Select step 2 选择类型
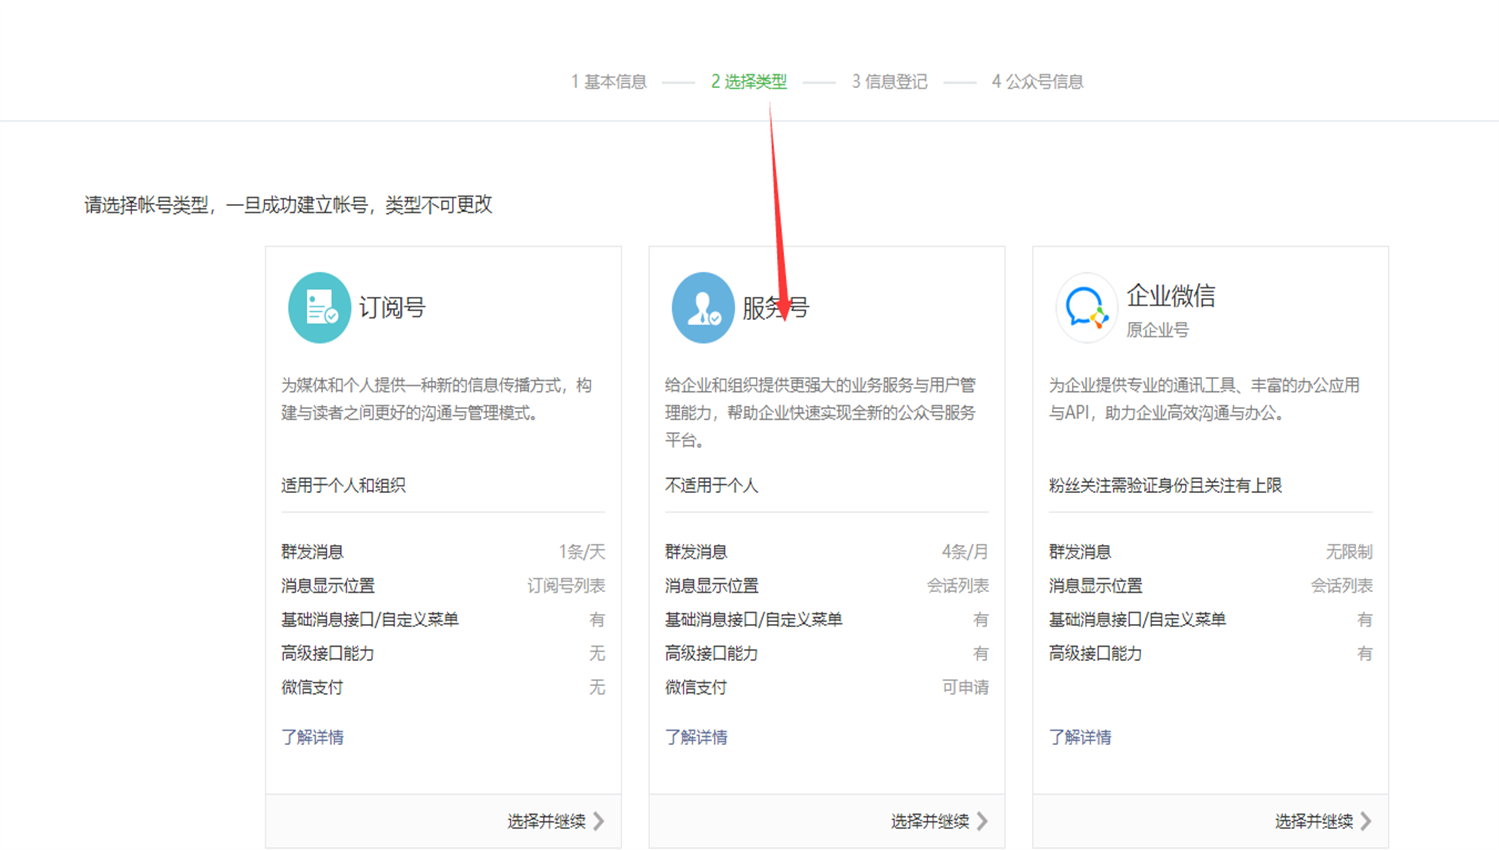Screen dimensions: 1499x850 click(x=749, y=82)
